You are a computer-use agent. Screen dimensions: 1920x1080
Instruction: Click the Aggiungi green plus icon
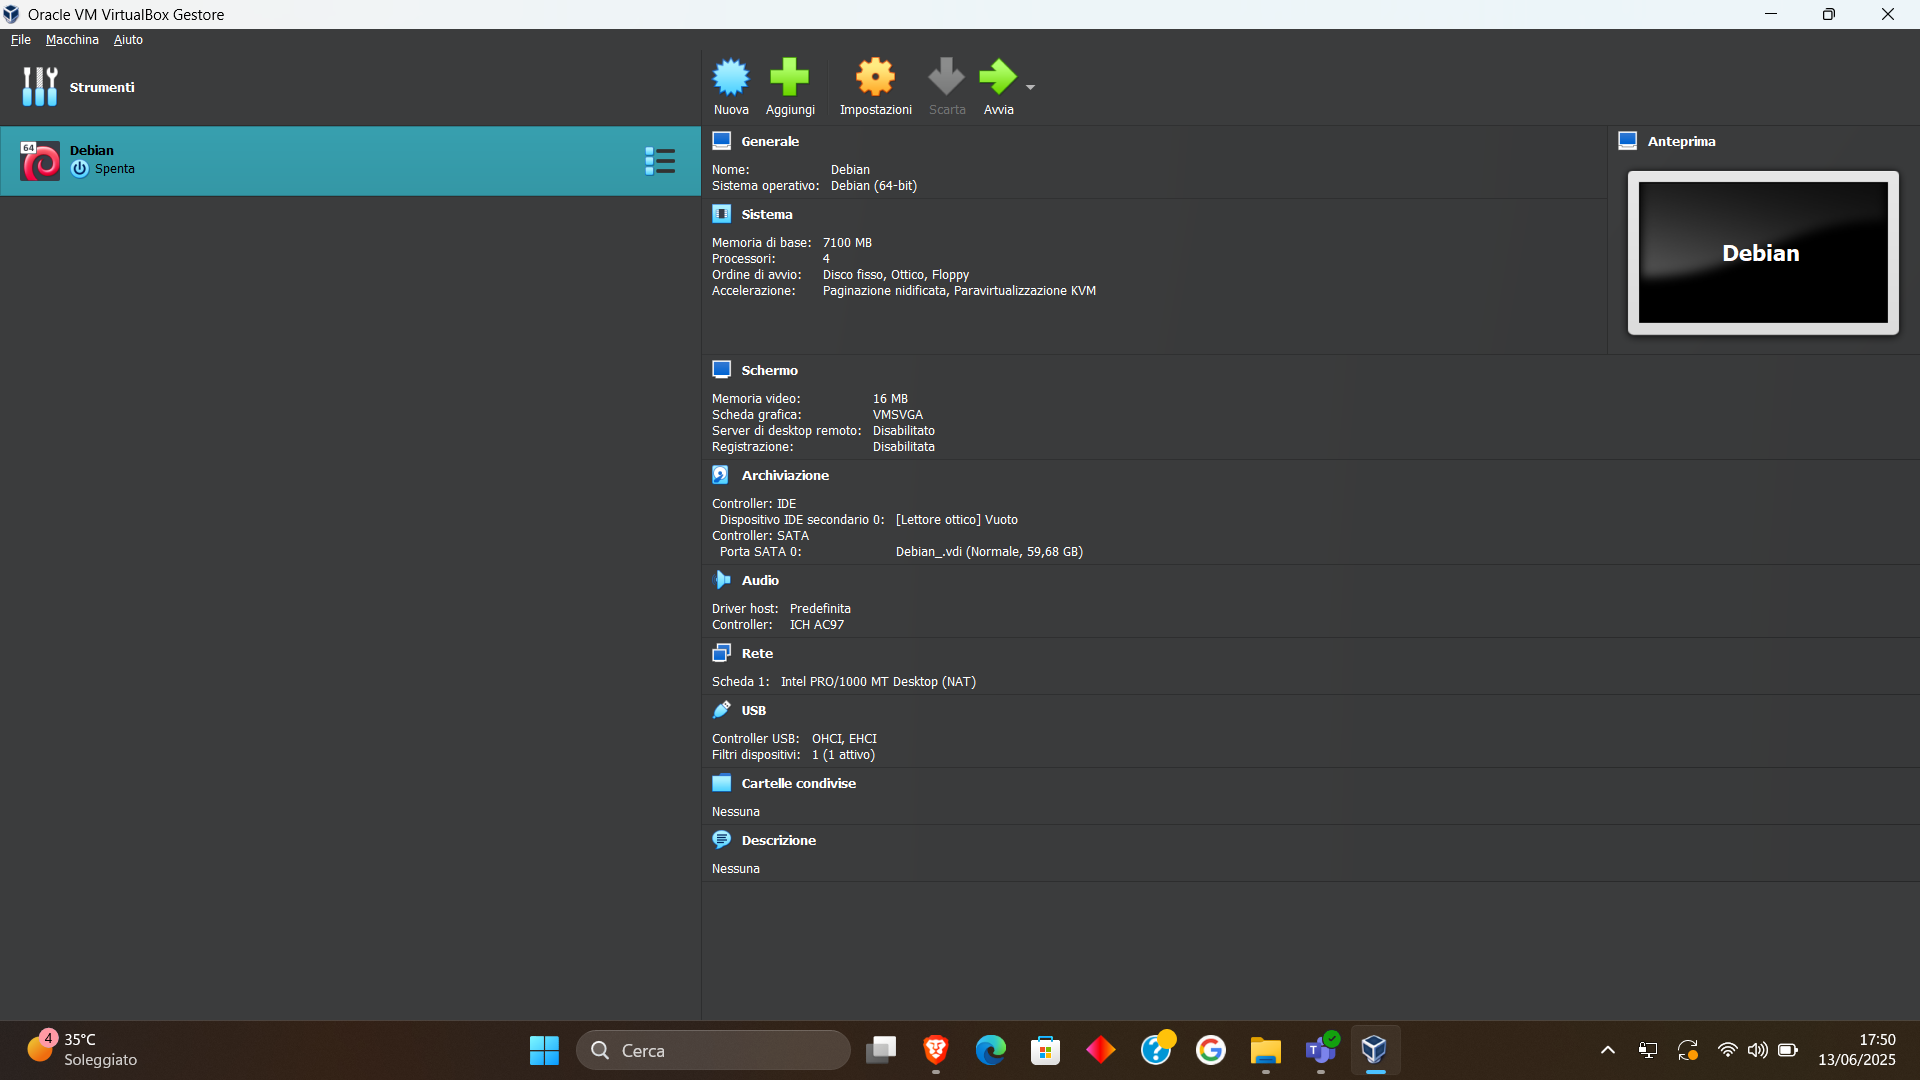coord(789,78)
